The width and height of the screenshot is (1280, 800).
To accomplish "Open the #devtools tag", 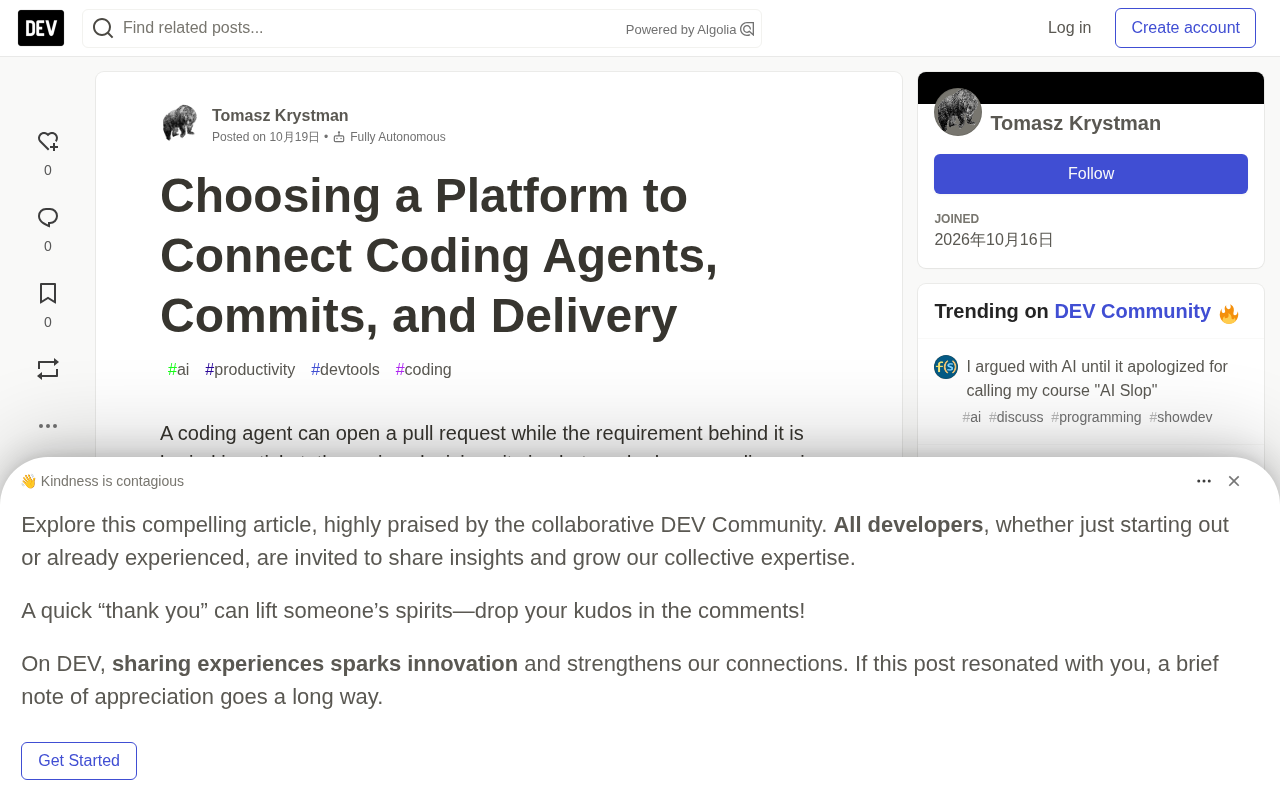I will coord(345,370).
